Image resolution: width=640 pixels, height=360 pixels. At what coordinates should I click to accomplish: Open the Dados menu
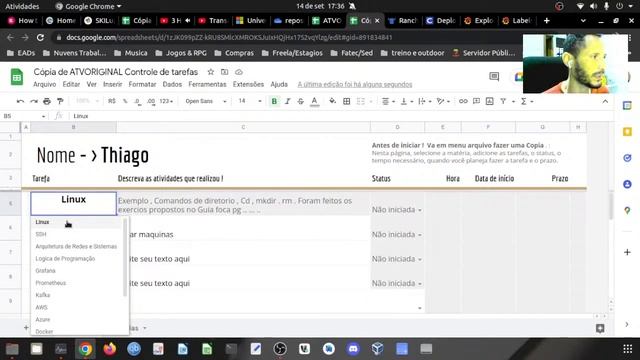click(x=172, y=84)
